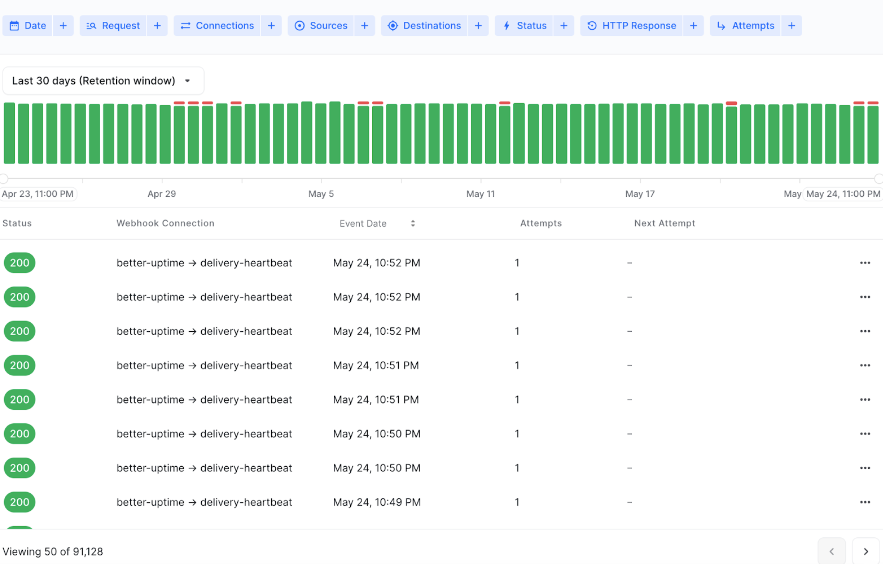Expand the Last 30 days range dropdown

pyautogui.click(x=103, y=80)
